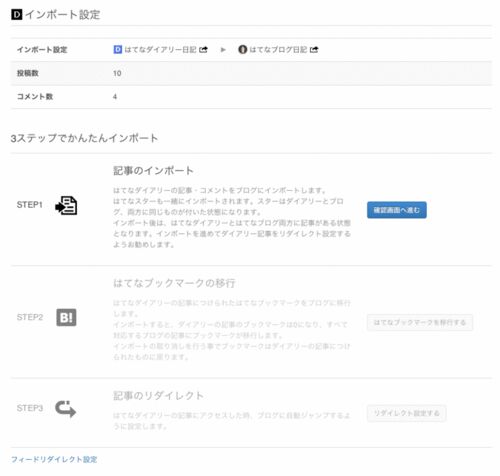Click the black D icon beside インポート設定 heading
500x476 pixels.
point(16,15)
